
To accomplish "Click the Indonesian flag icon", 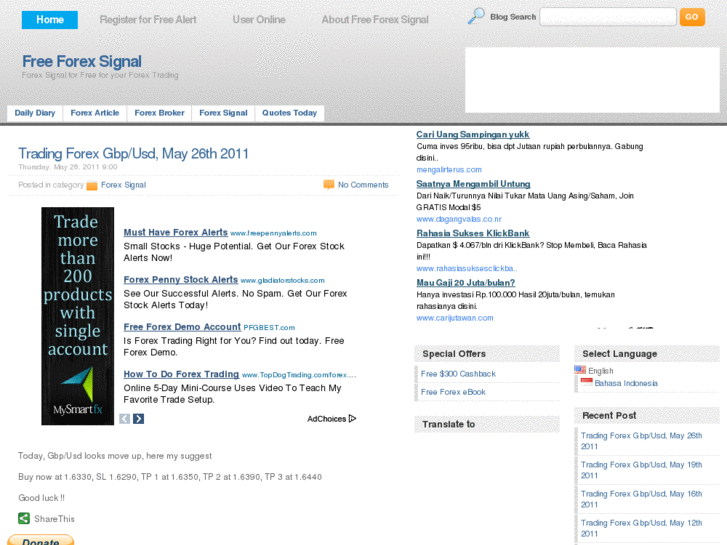I will tap(587, 383).
